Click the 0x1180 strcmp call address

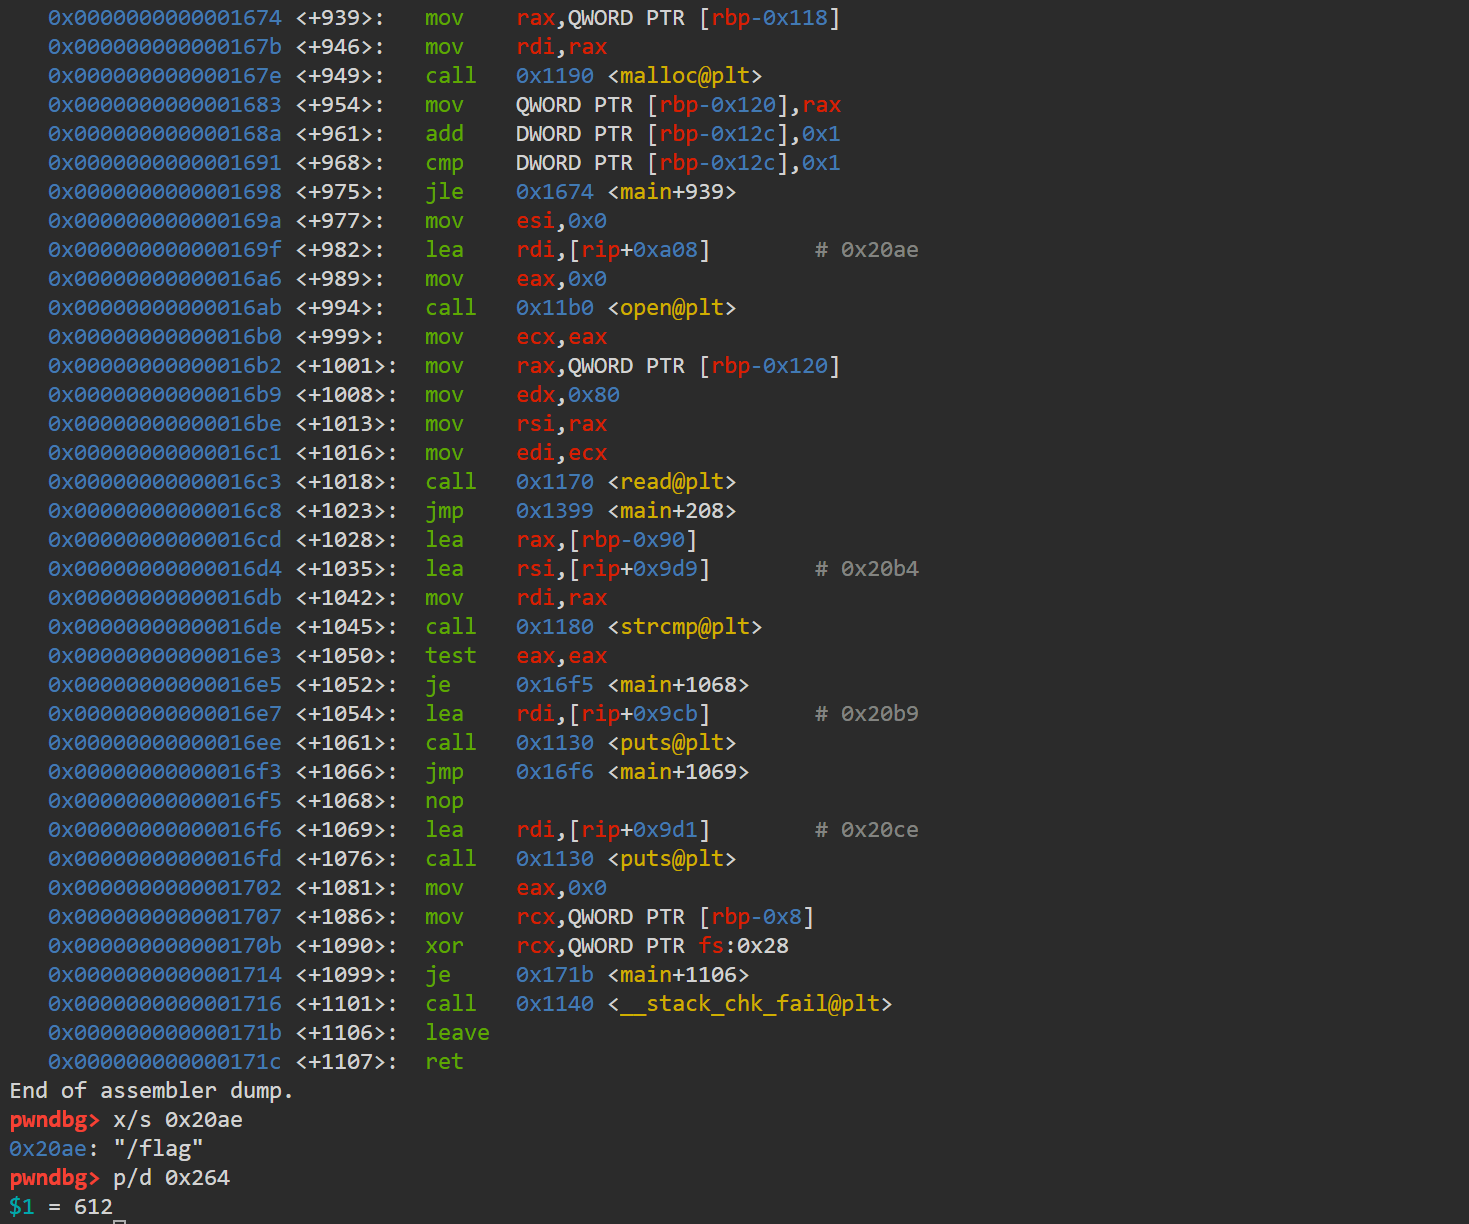(x=555, y=627)
